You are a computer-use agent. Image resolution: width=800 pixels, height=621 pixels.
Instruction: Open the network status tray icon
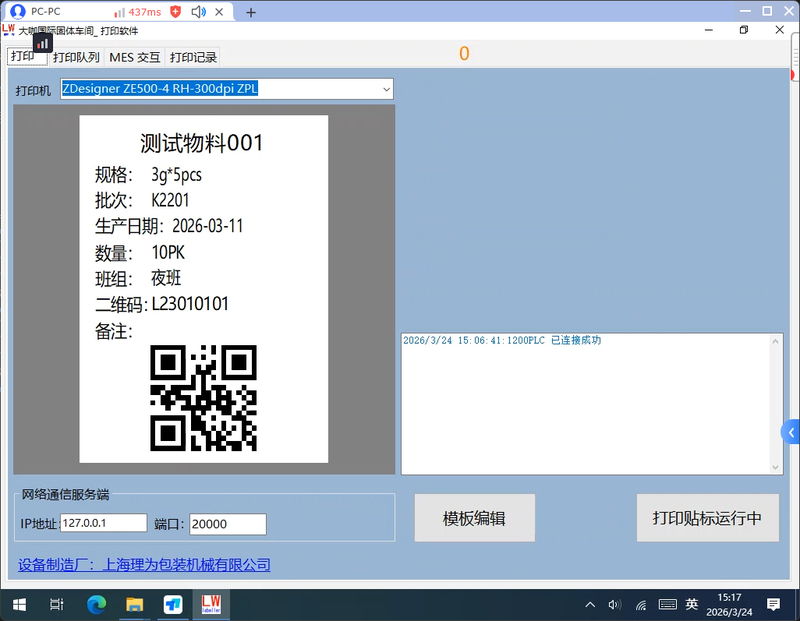click(x=641, y=605)
